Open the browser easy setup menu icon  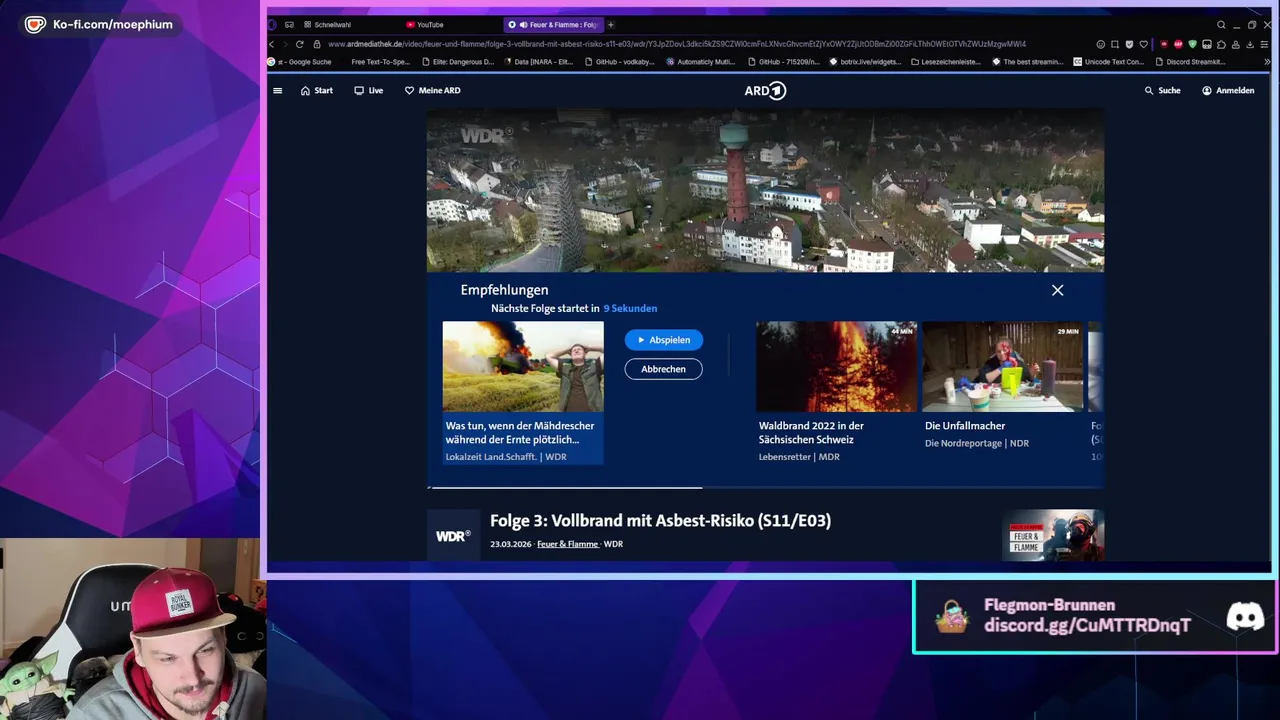[x=1264, y=44]
